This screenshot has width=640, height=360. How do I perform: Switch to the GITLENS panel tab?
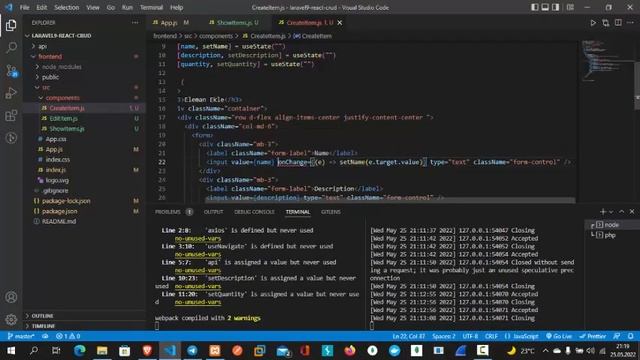[x=331, y=212]
